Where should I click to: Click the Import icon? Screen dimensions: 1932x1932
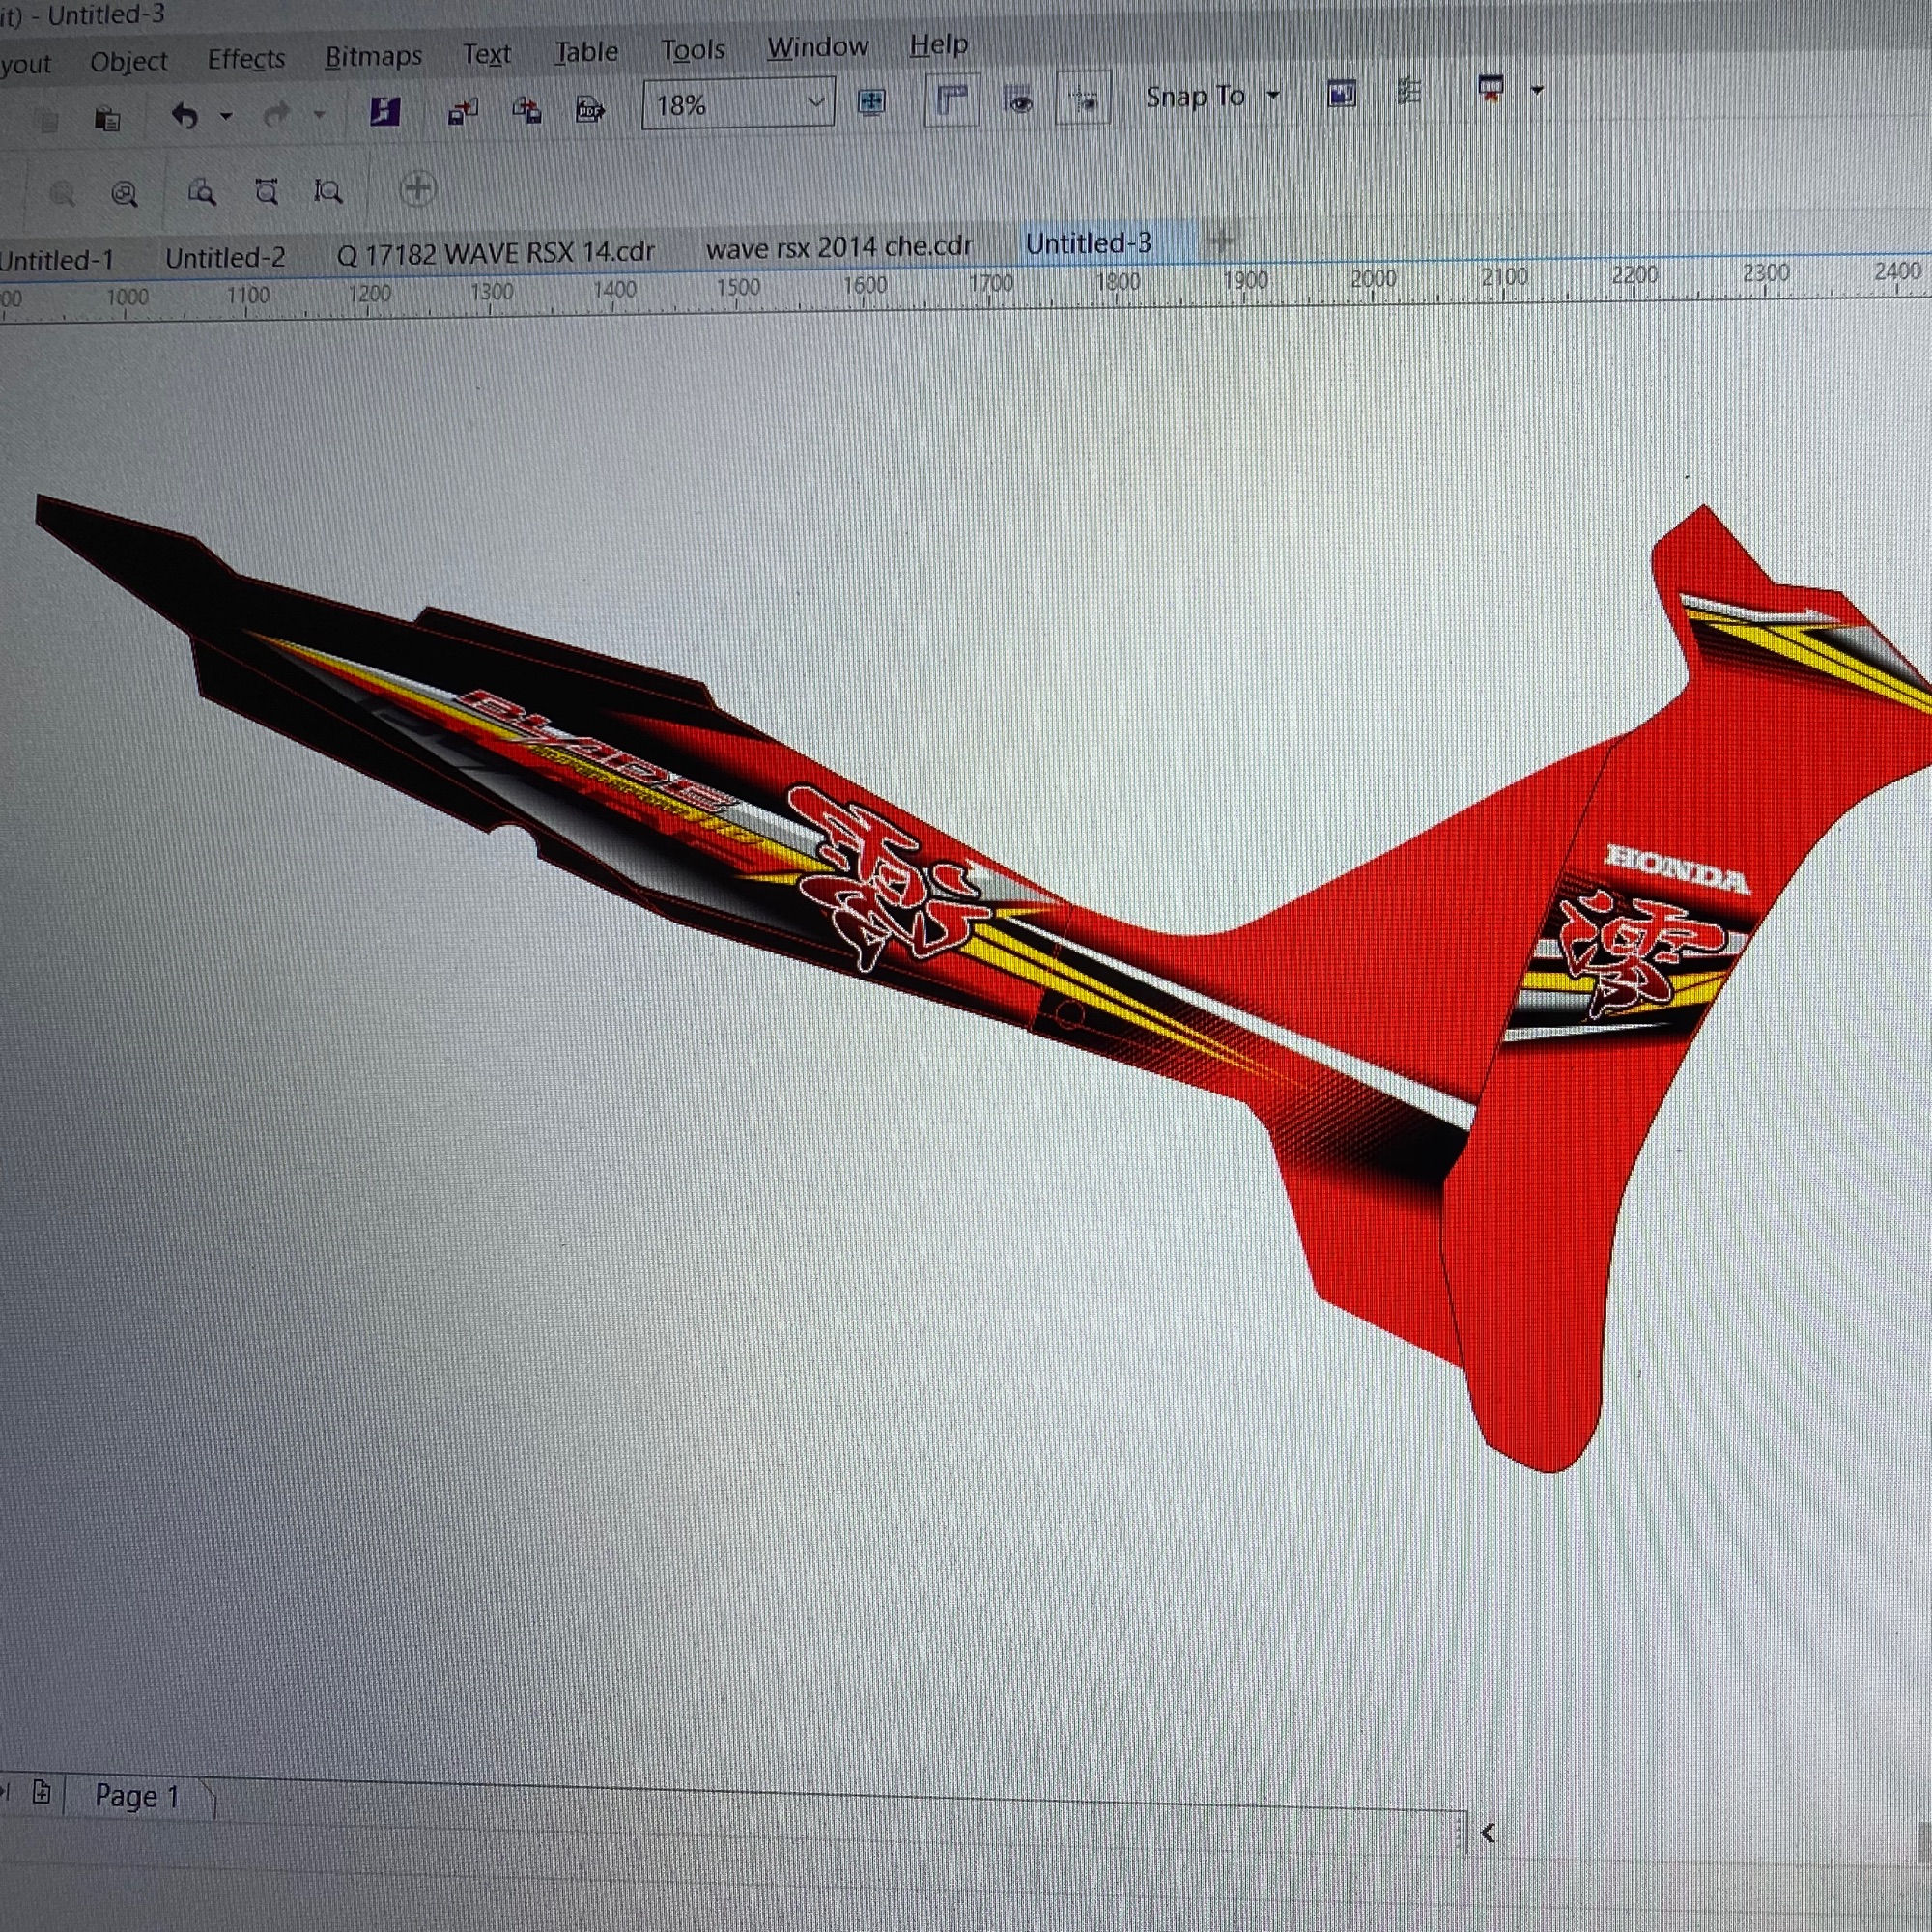coord(462,110)
